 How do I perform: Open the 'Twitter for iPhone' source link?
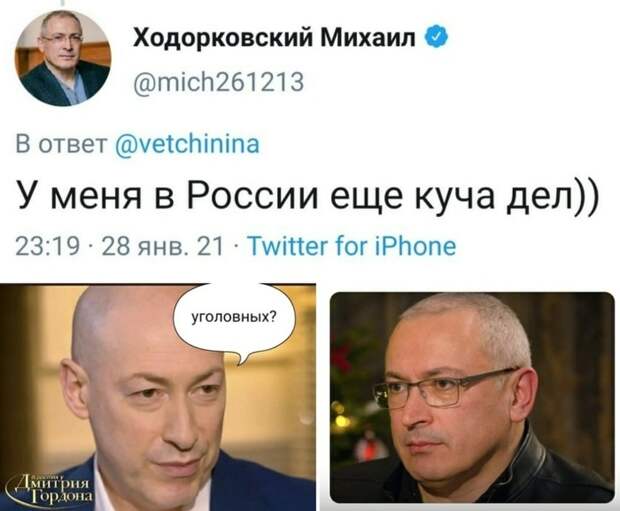[x=352, y=246]
